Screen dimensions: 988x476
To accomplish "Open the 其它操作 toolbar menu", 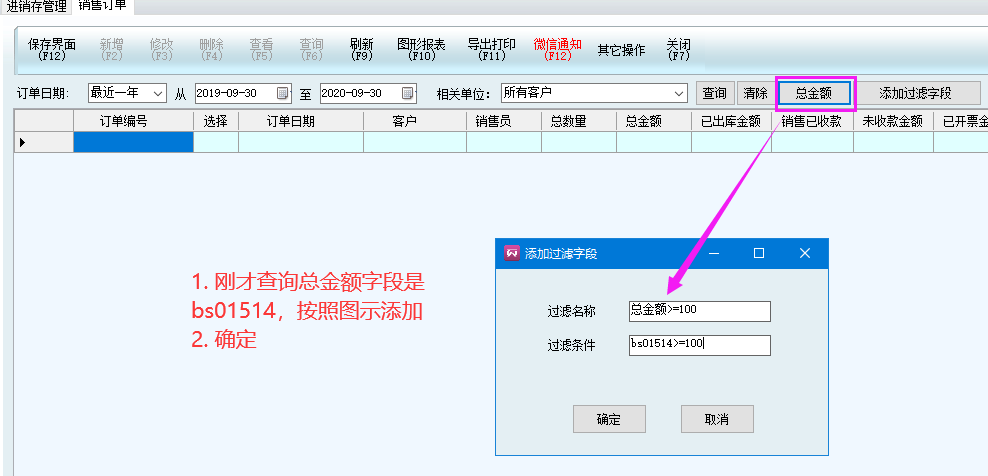I will (x=621, y=49).
